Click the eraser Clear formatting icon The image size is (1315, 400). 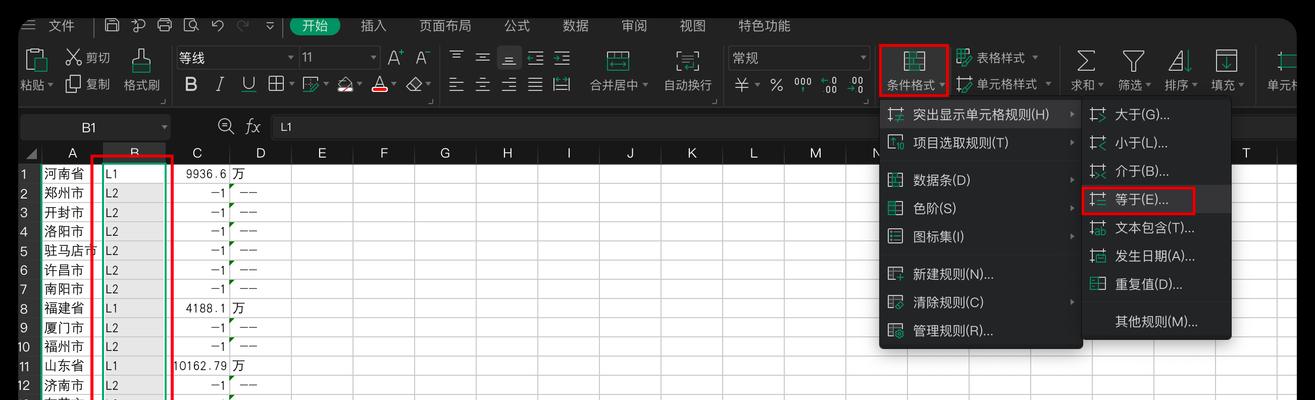(x=415, y=85)
